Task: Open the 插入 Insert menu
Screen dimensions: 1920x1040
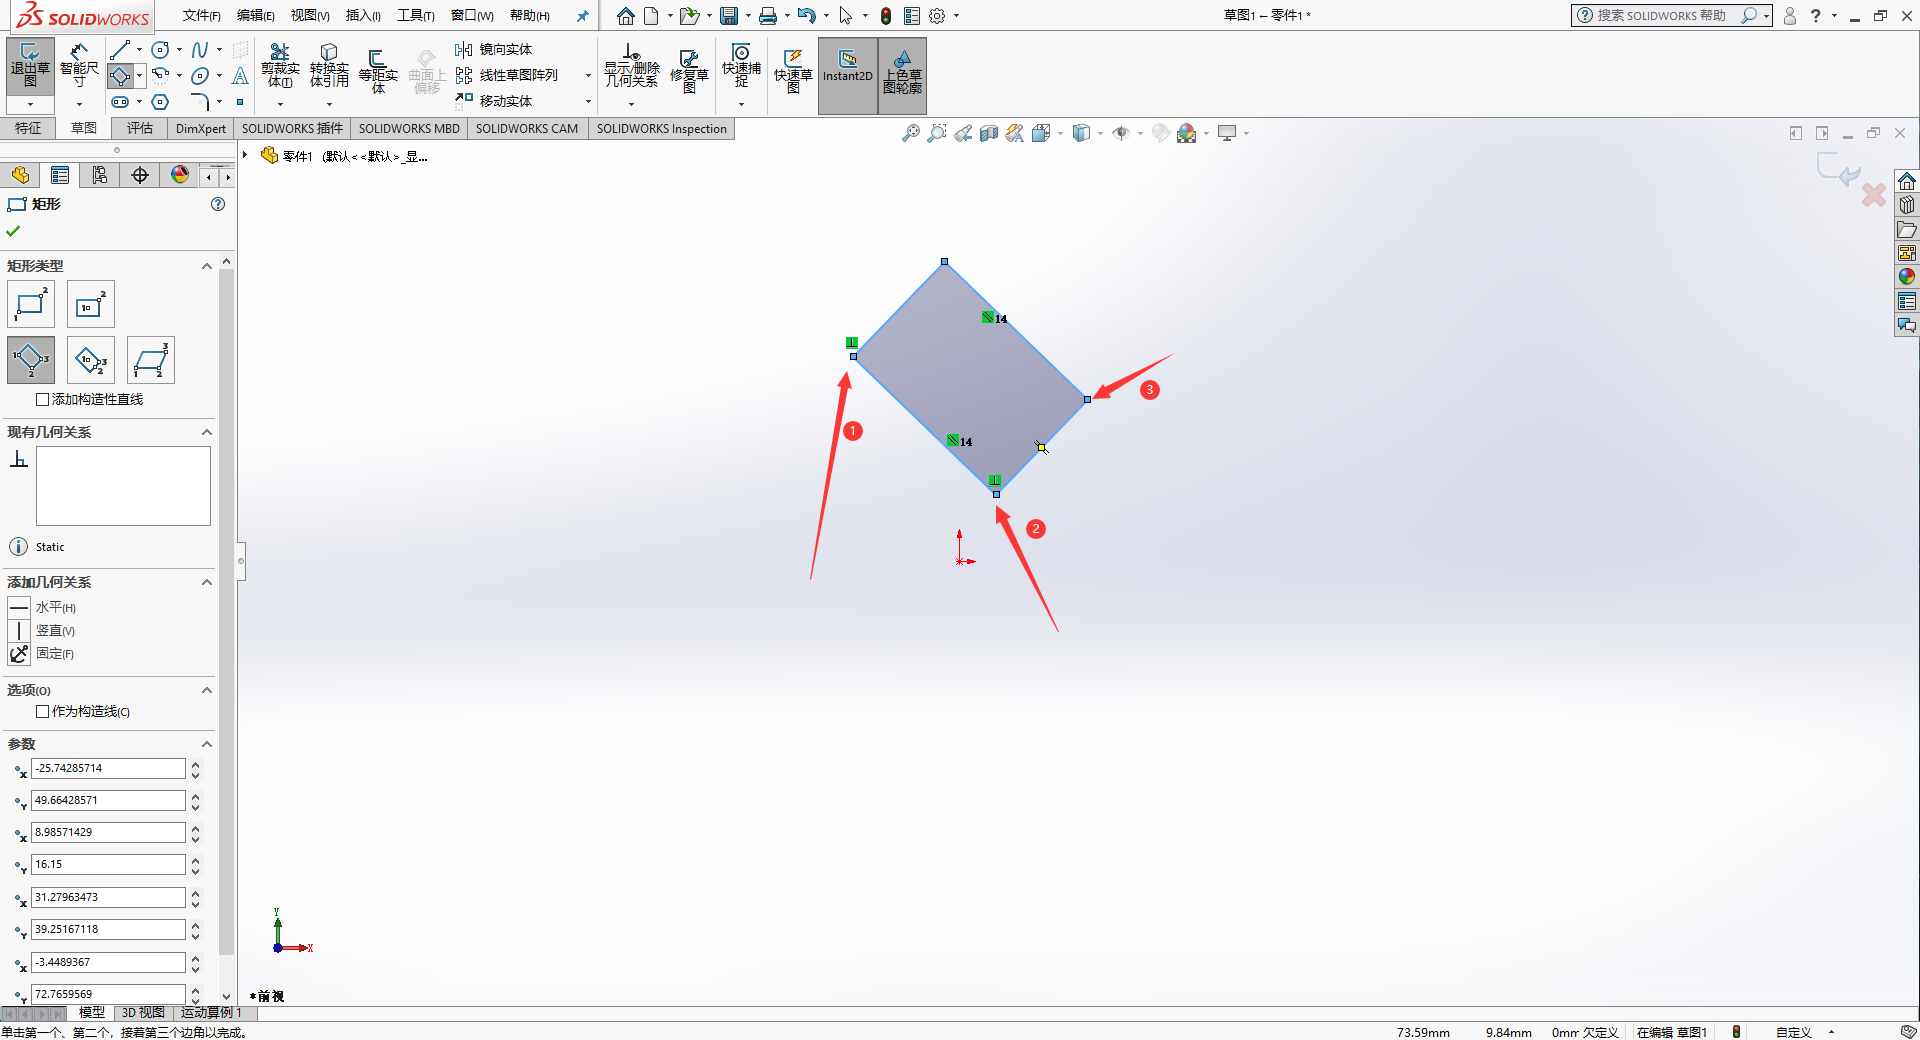Action: (363, 15)
